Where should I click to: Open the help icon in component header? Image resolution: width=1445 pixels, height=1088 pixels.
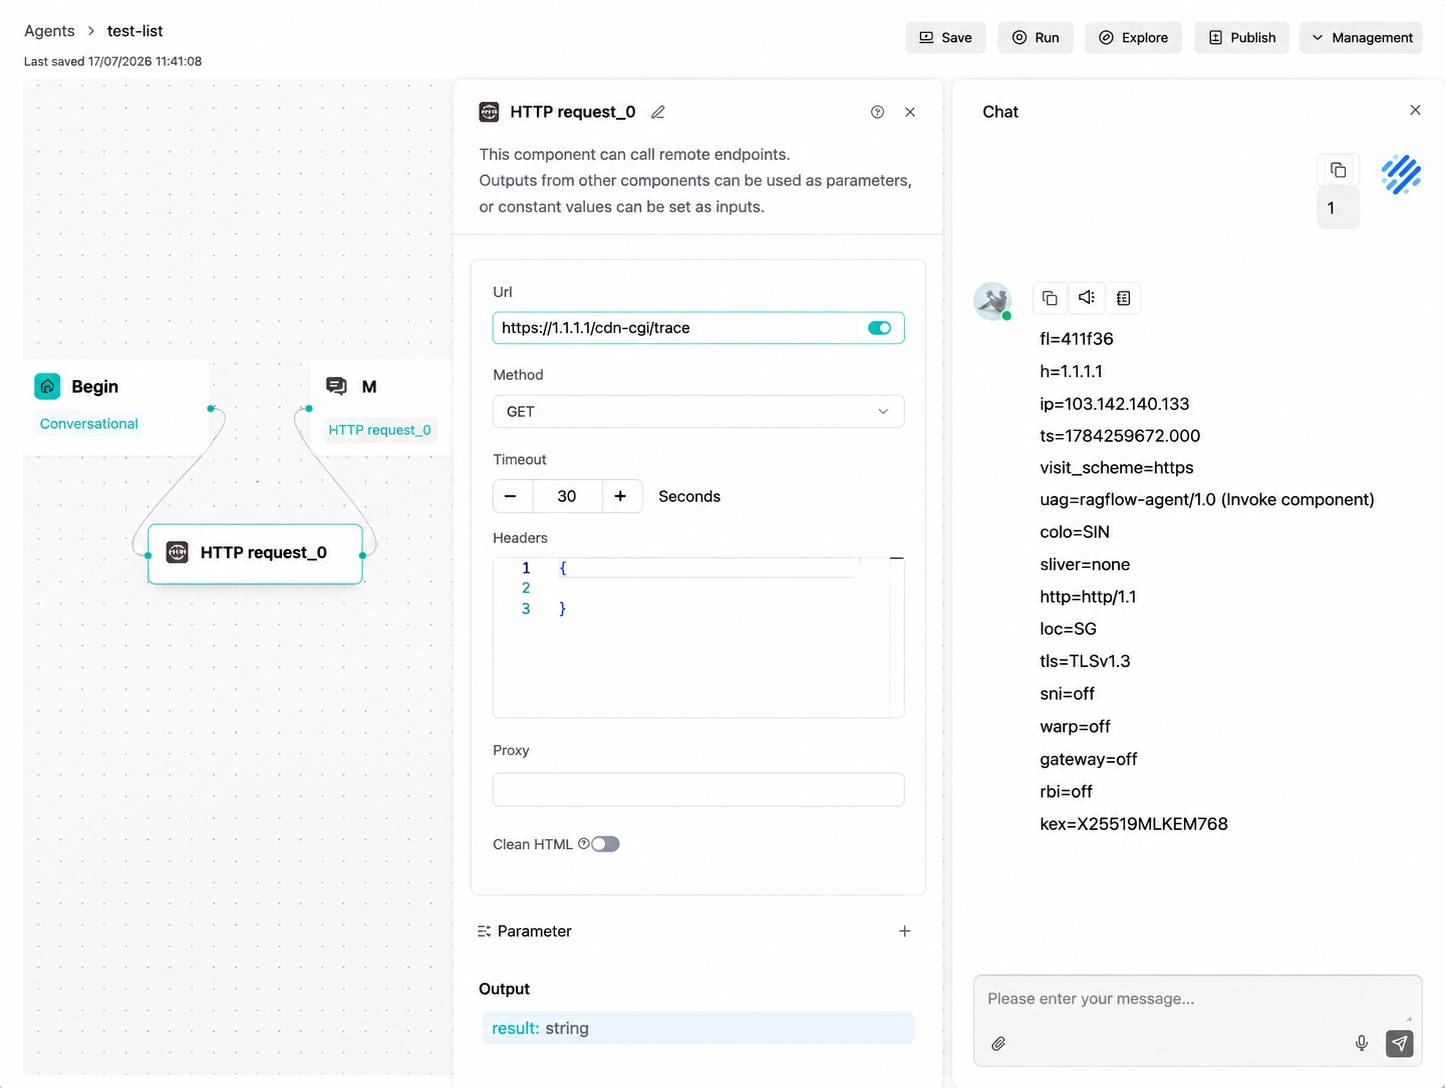click(x=877, y=112)
